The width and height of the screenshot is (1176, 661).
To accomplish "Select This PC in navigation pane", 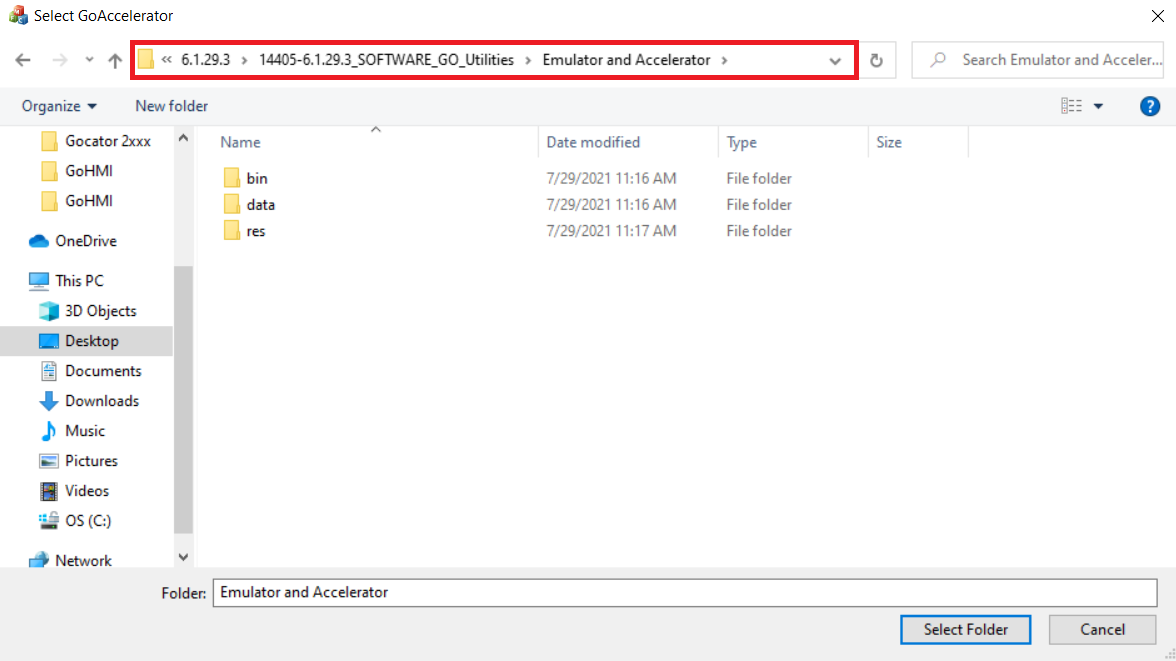I will pos(67,281).
